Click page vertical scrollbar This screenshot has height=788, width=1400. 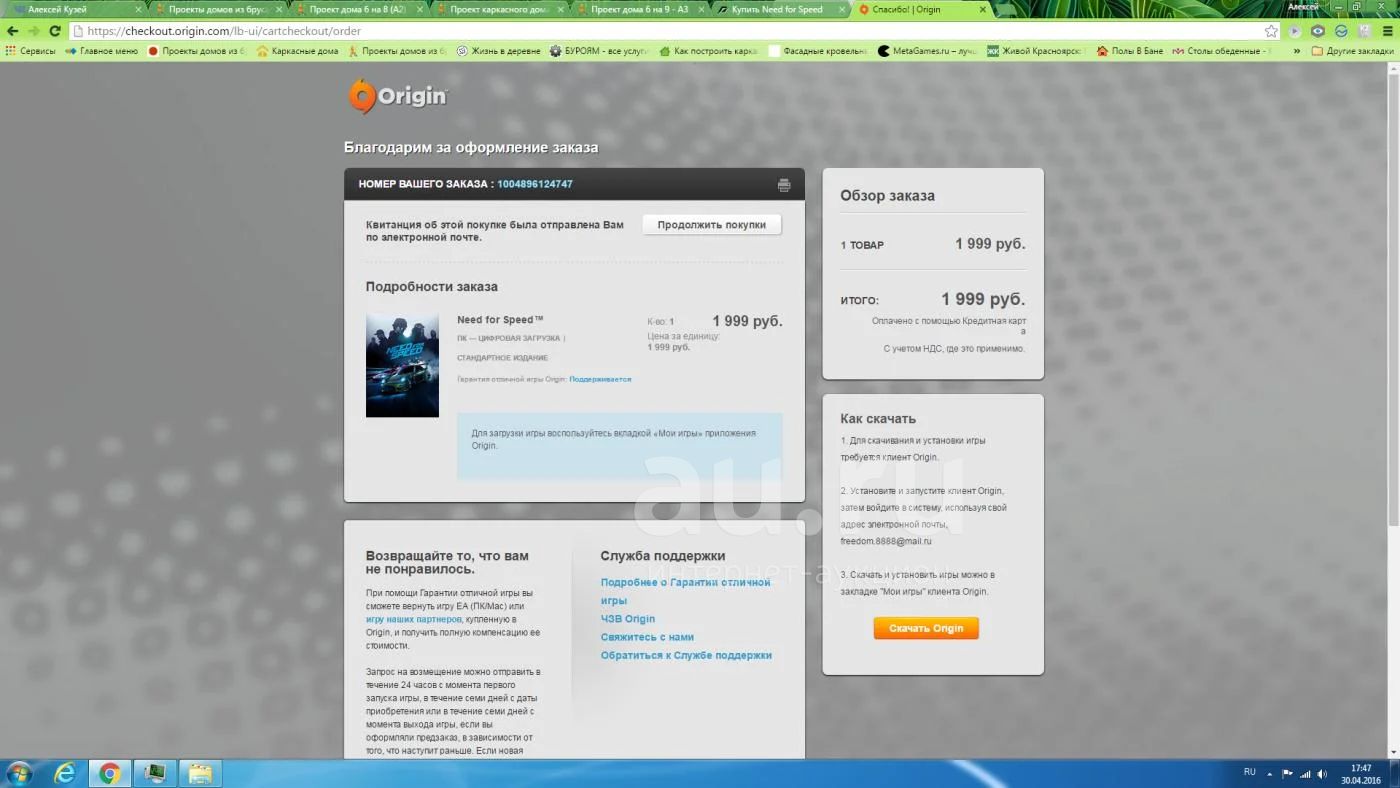coord(1393,300)
